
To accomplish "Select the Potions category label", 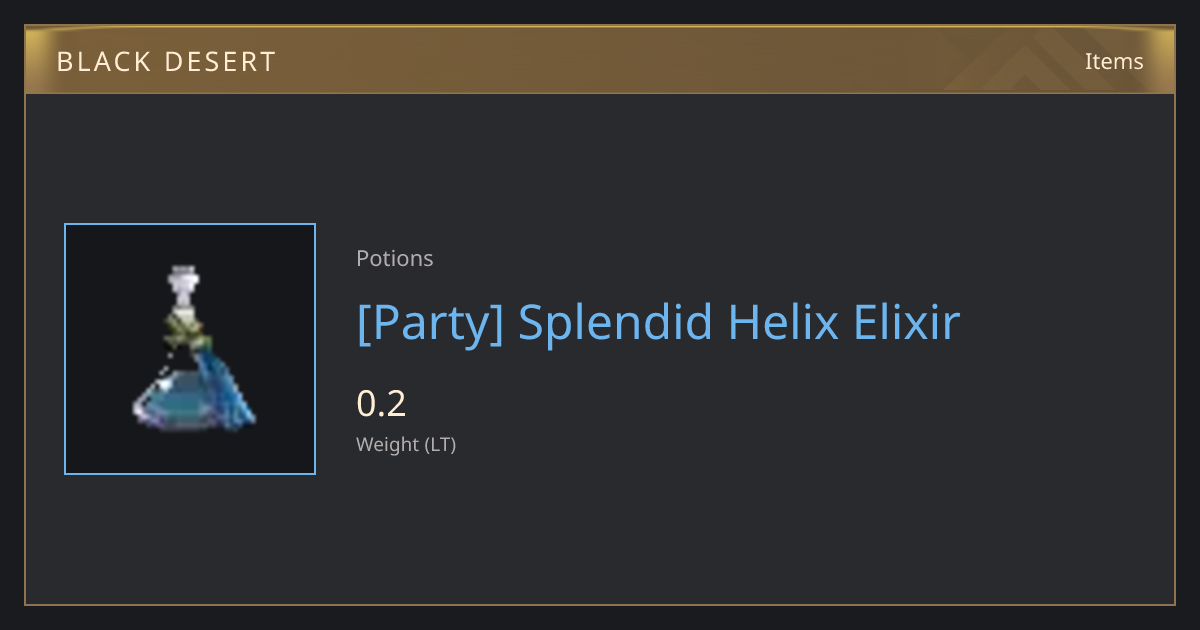I will [x=395, y=258].
